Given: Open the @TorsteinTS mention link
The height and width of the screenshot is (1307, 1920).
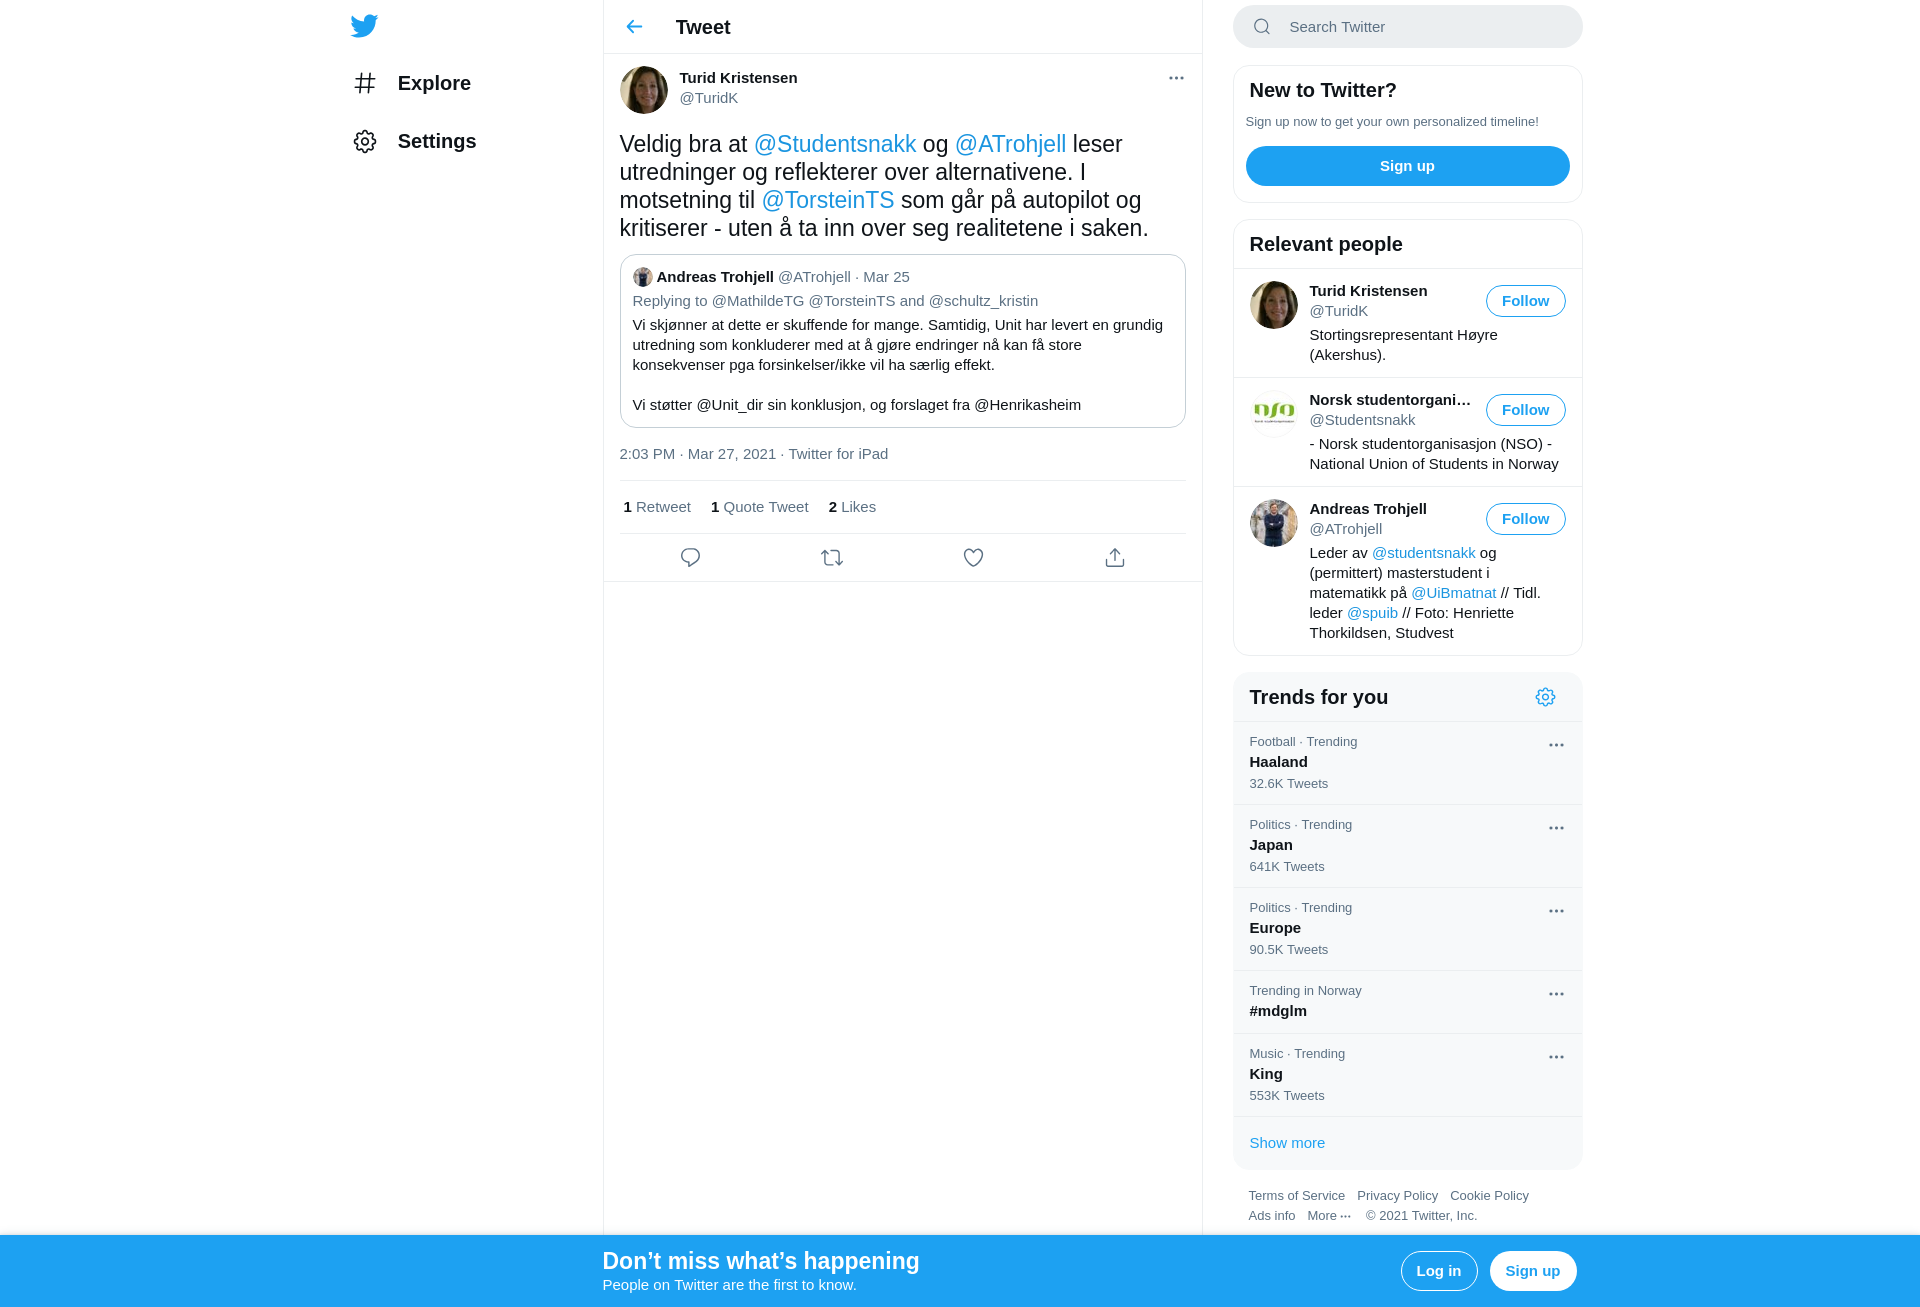Looking at the screenshot, I should [x=828, y=200].
